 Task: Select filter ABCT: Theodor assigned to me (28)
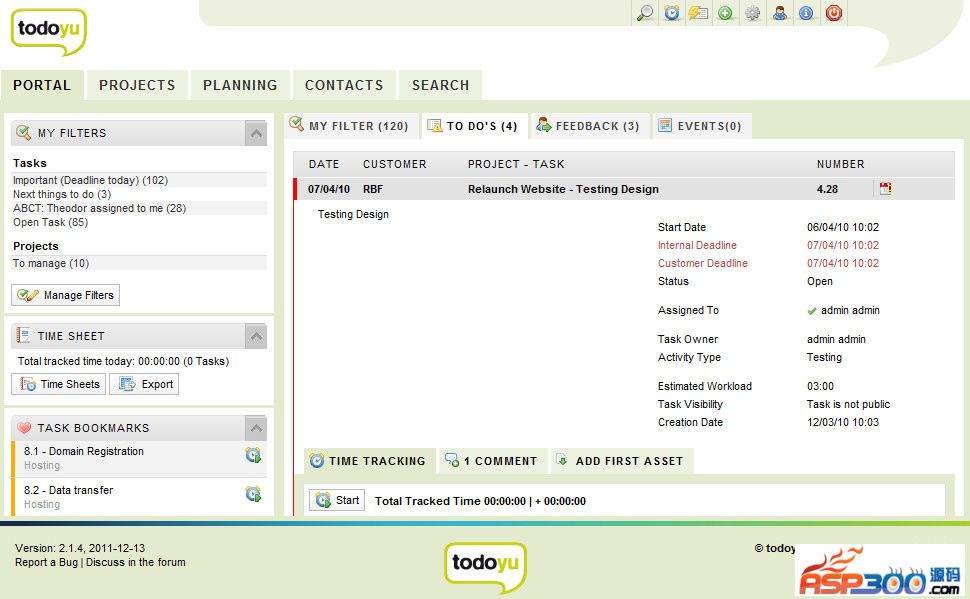point(99,209)
